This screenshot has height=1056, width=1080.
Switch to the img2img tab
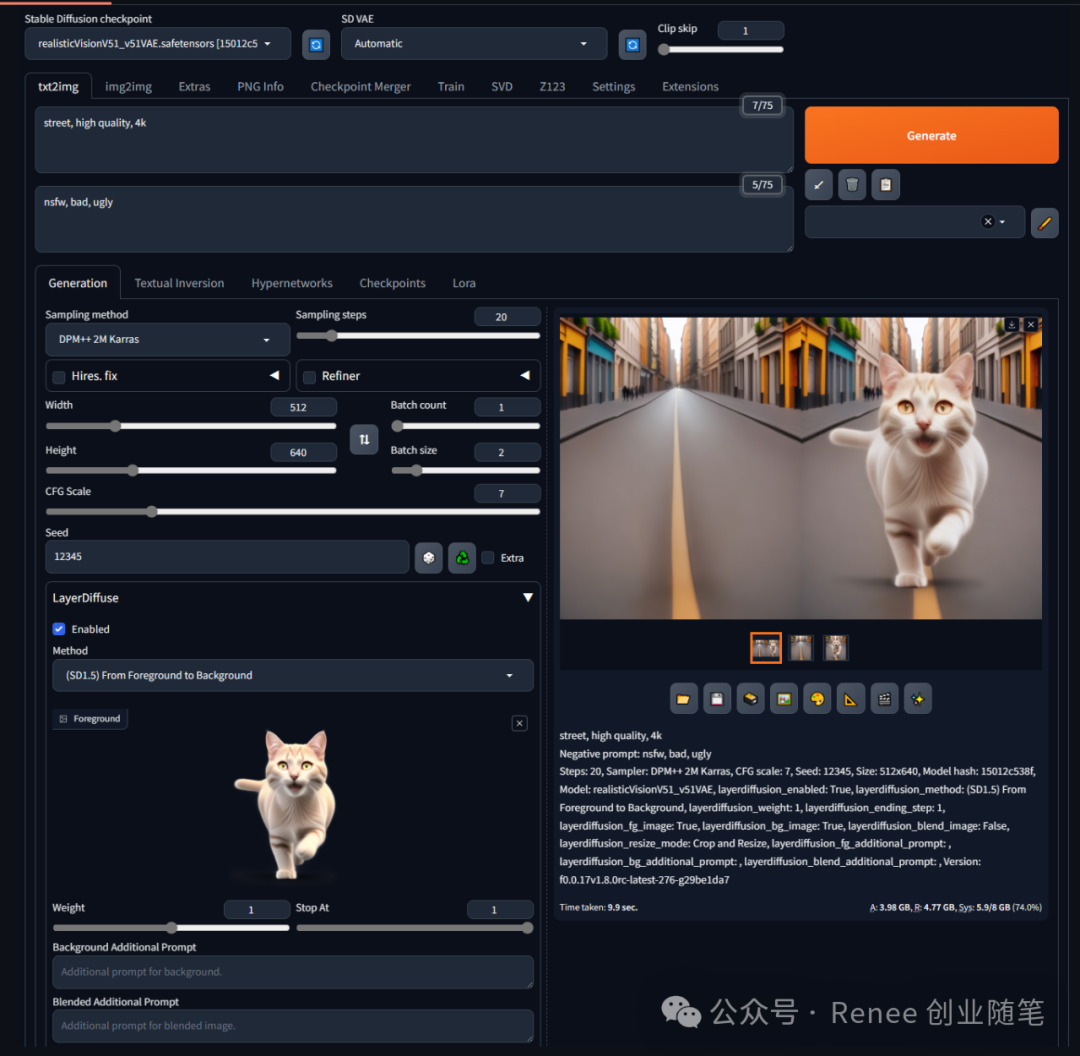click(128, 87)
